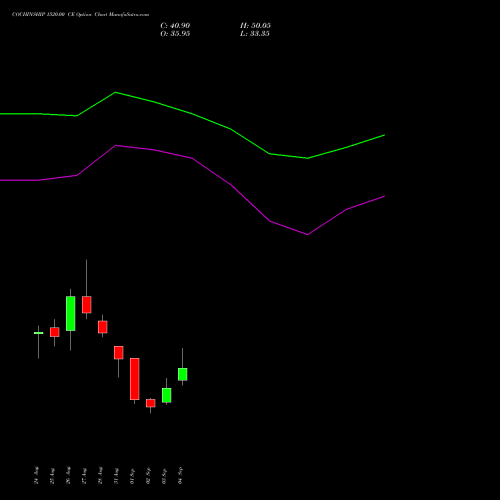The image size is (500, 500).
Task: Click the COCHINSHIP option chart title text
Action: coord(80,15)
